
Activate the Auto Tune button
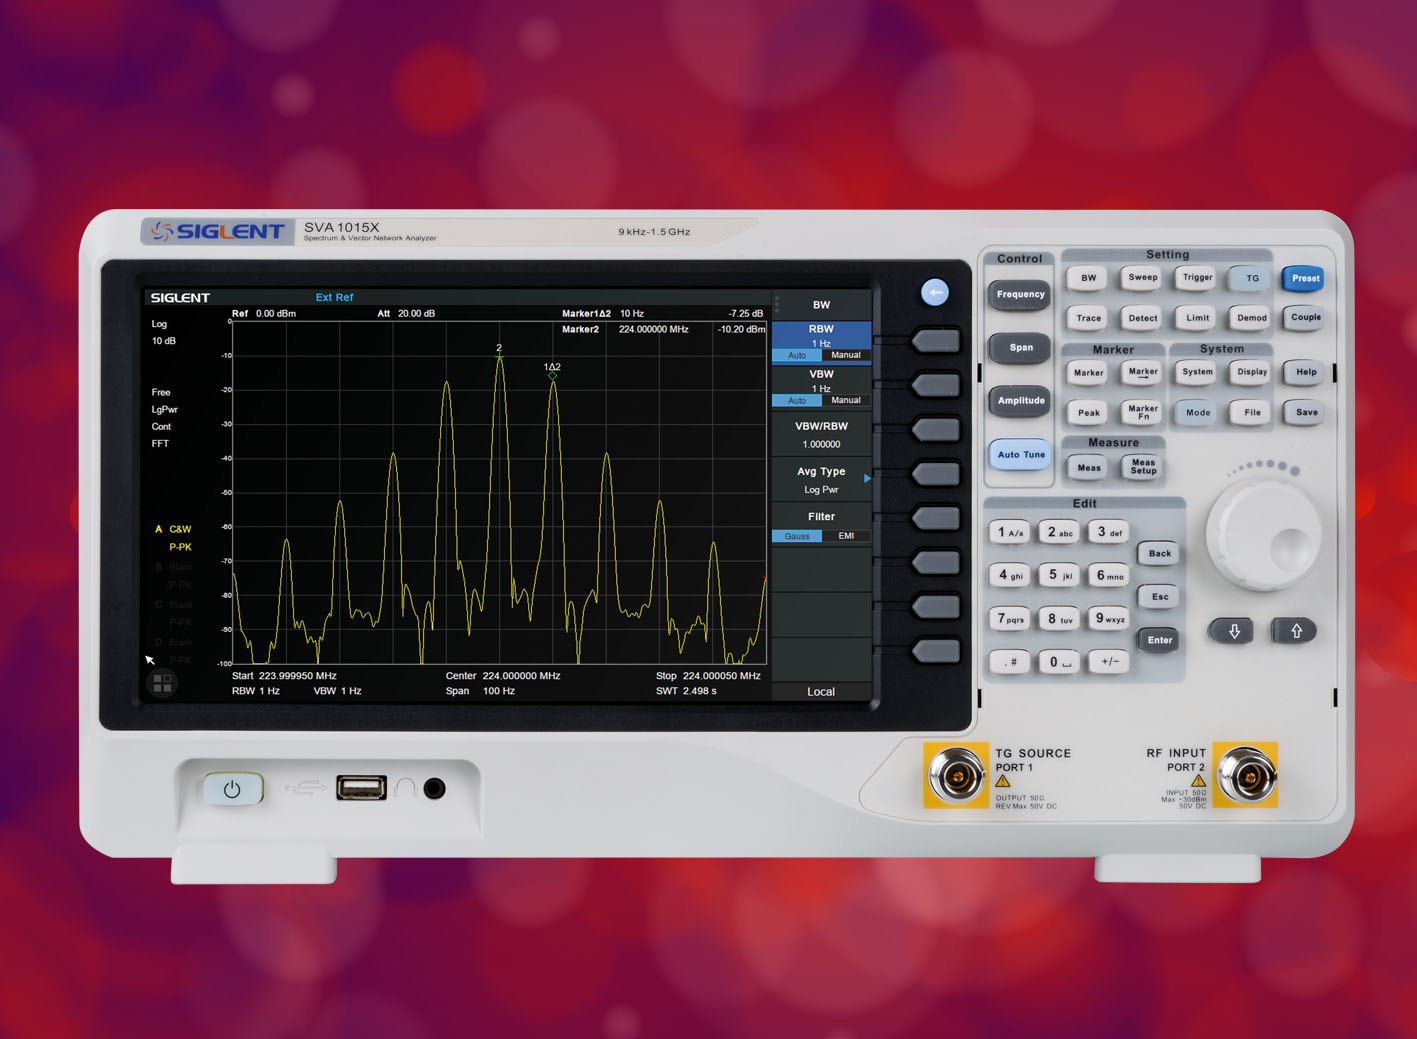tap(1020, 455)
